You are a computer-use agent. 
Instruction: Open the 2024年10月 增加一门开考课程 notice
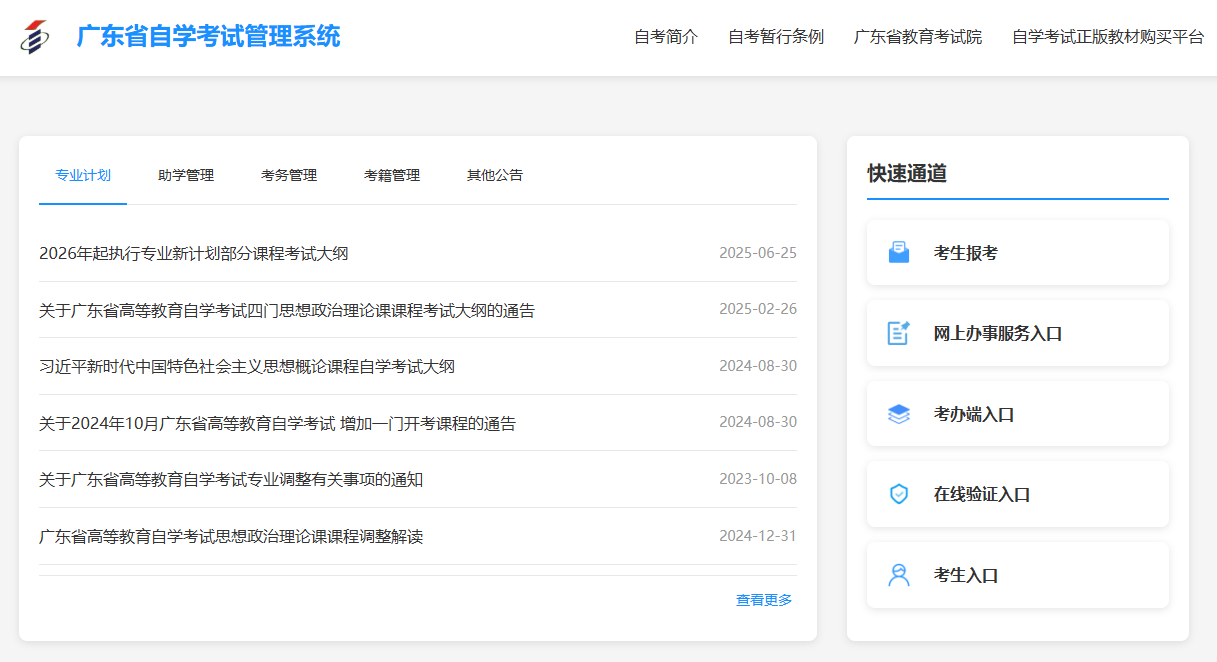point(277,424)
